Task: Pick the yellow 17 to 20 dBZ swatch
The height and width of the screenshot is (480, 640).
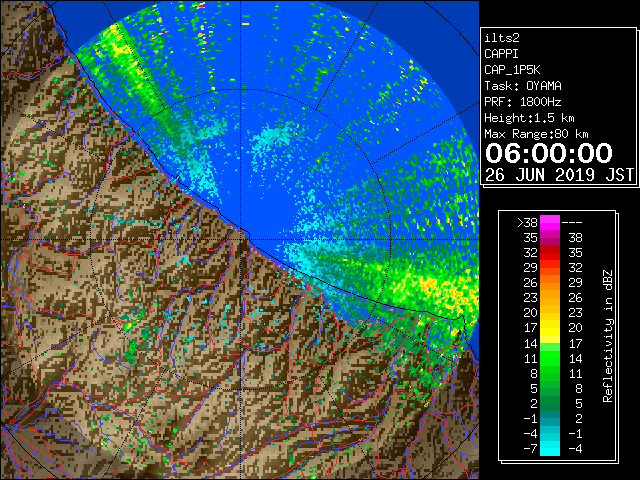Action: pyautogui.click(x=550, y=328)
